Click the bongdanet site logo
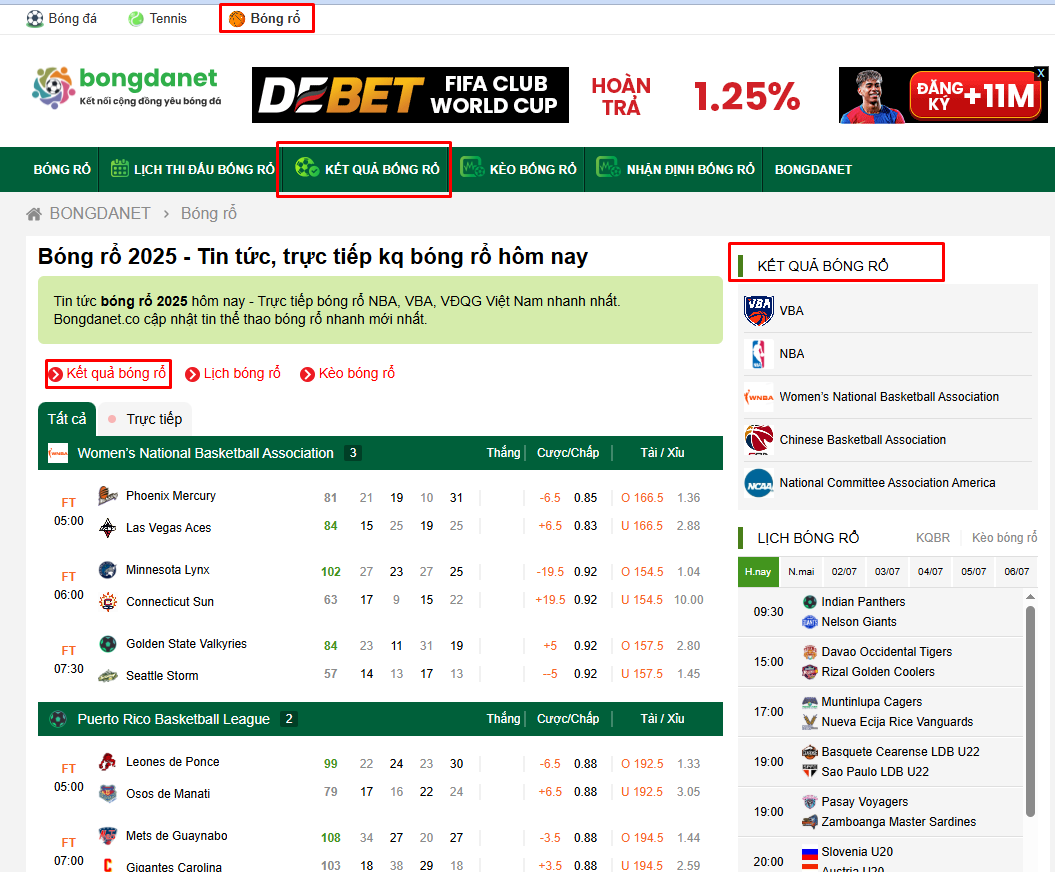 pos(125,88)
